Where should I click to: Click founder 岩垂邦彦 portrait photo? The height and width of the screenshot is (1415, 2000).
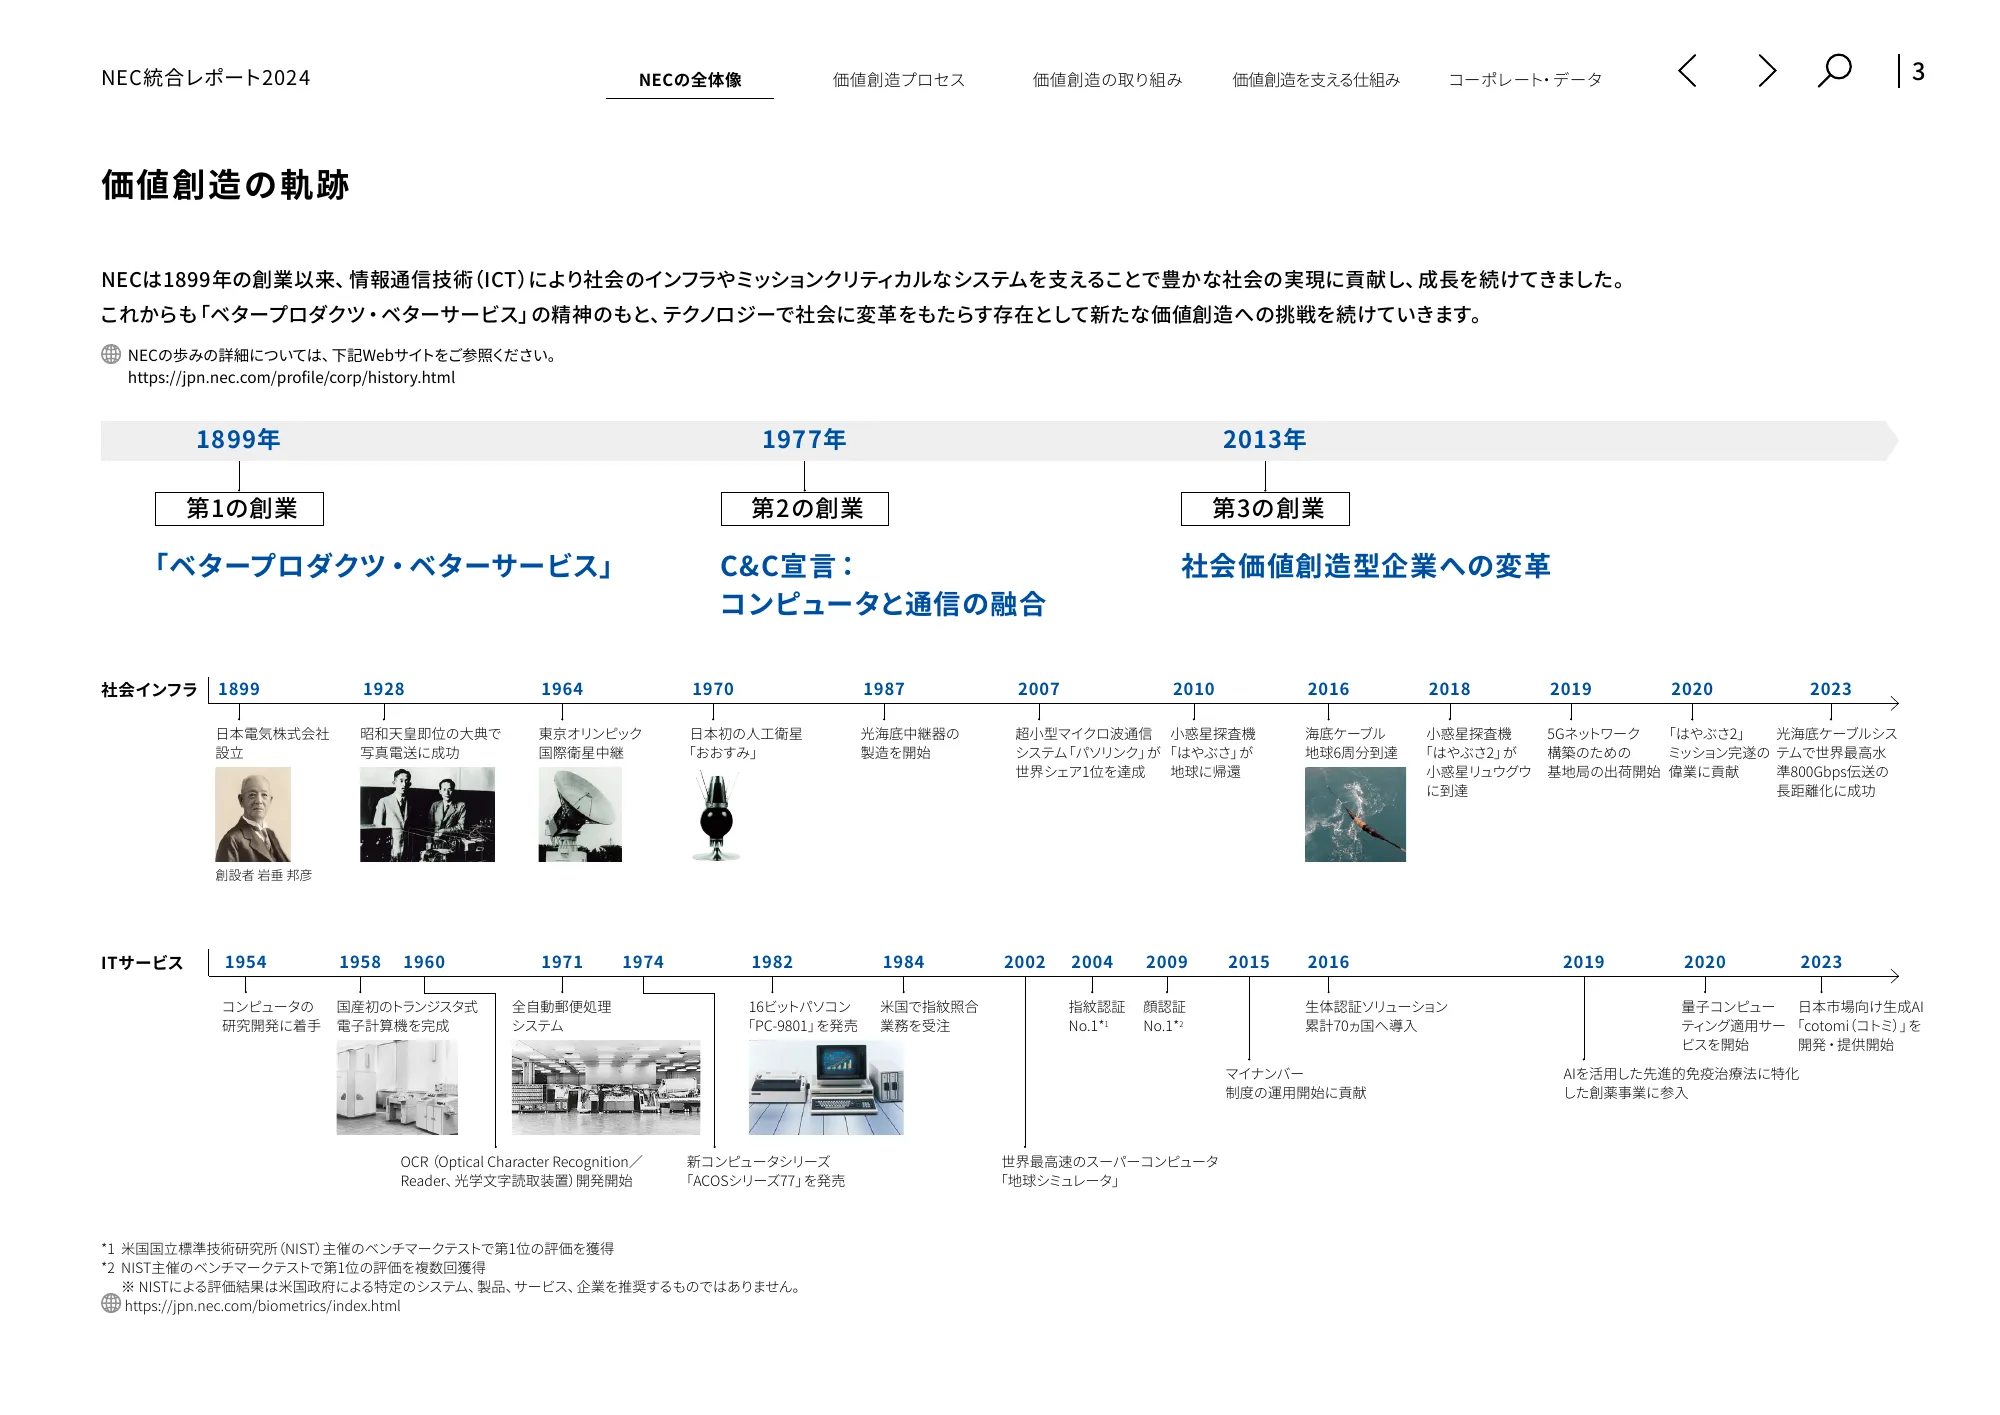253,814
